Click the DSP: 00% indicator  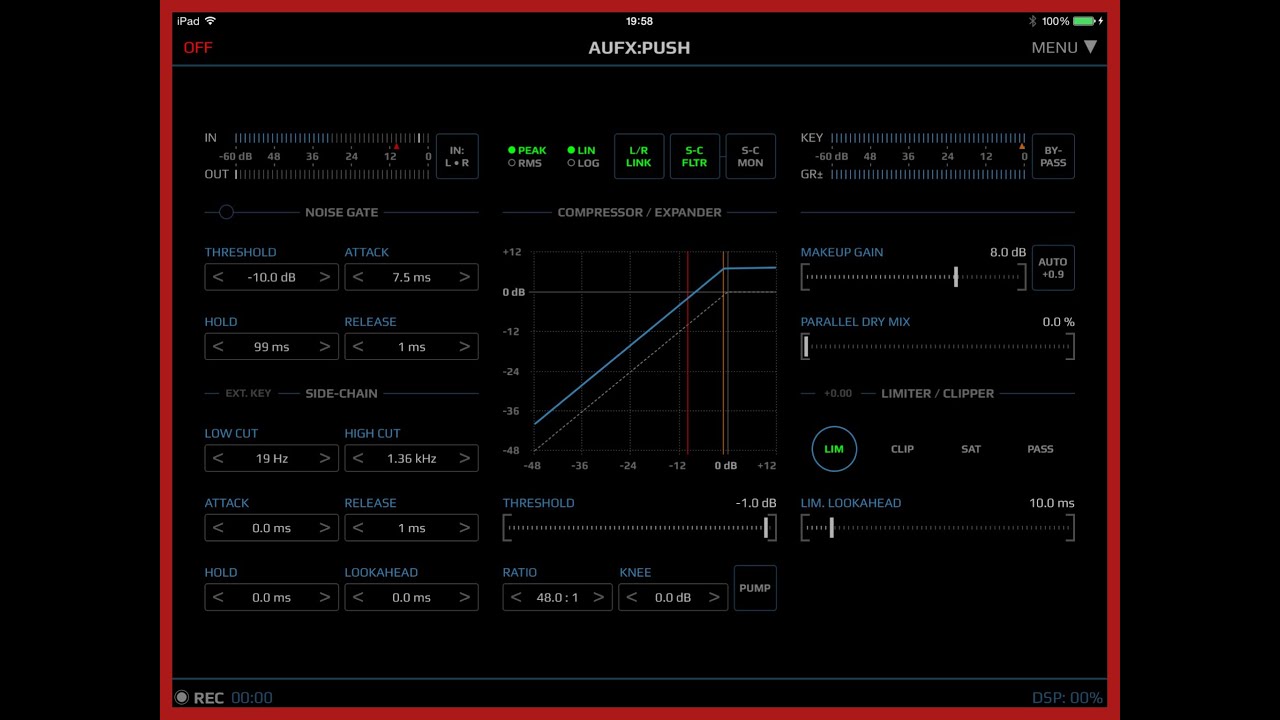click(1067, 698)
